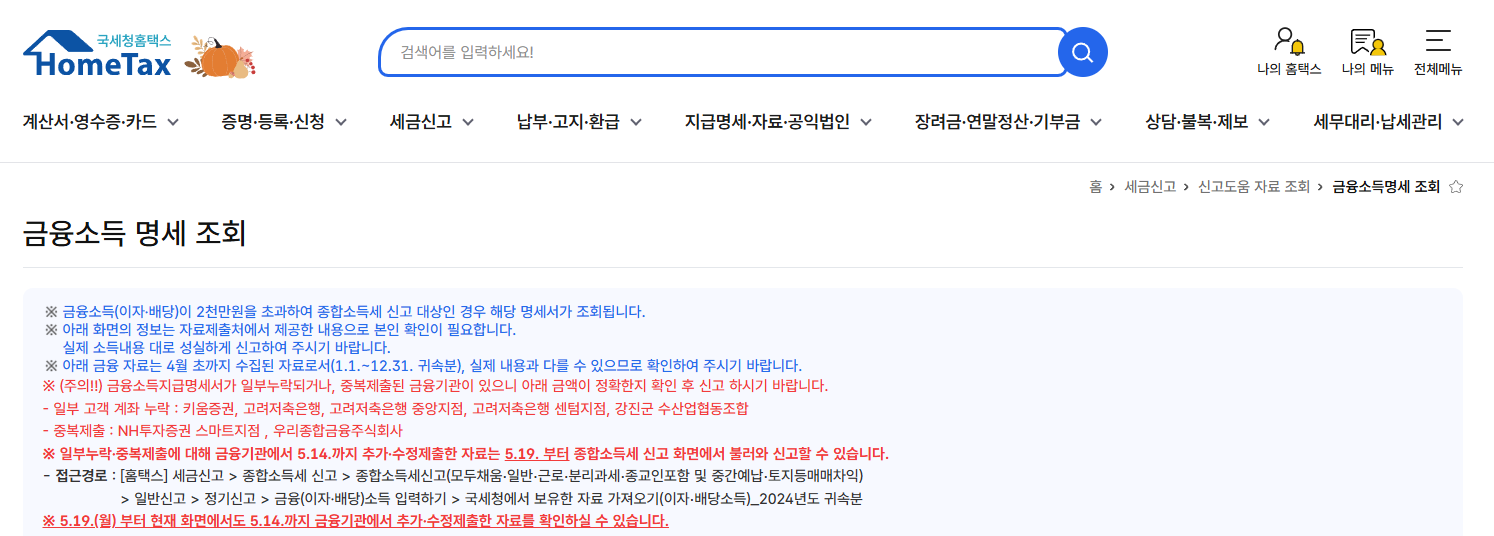1494x536 pixels.
Task: Click the 일반신고 > 정기신고 path line
Action: tap(491, 498)
